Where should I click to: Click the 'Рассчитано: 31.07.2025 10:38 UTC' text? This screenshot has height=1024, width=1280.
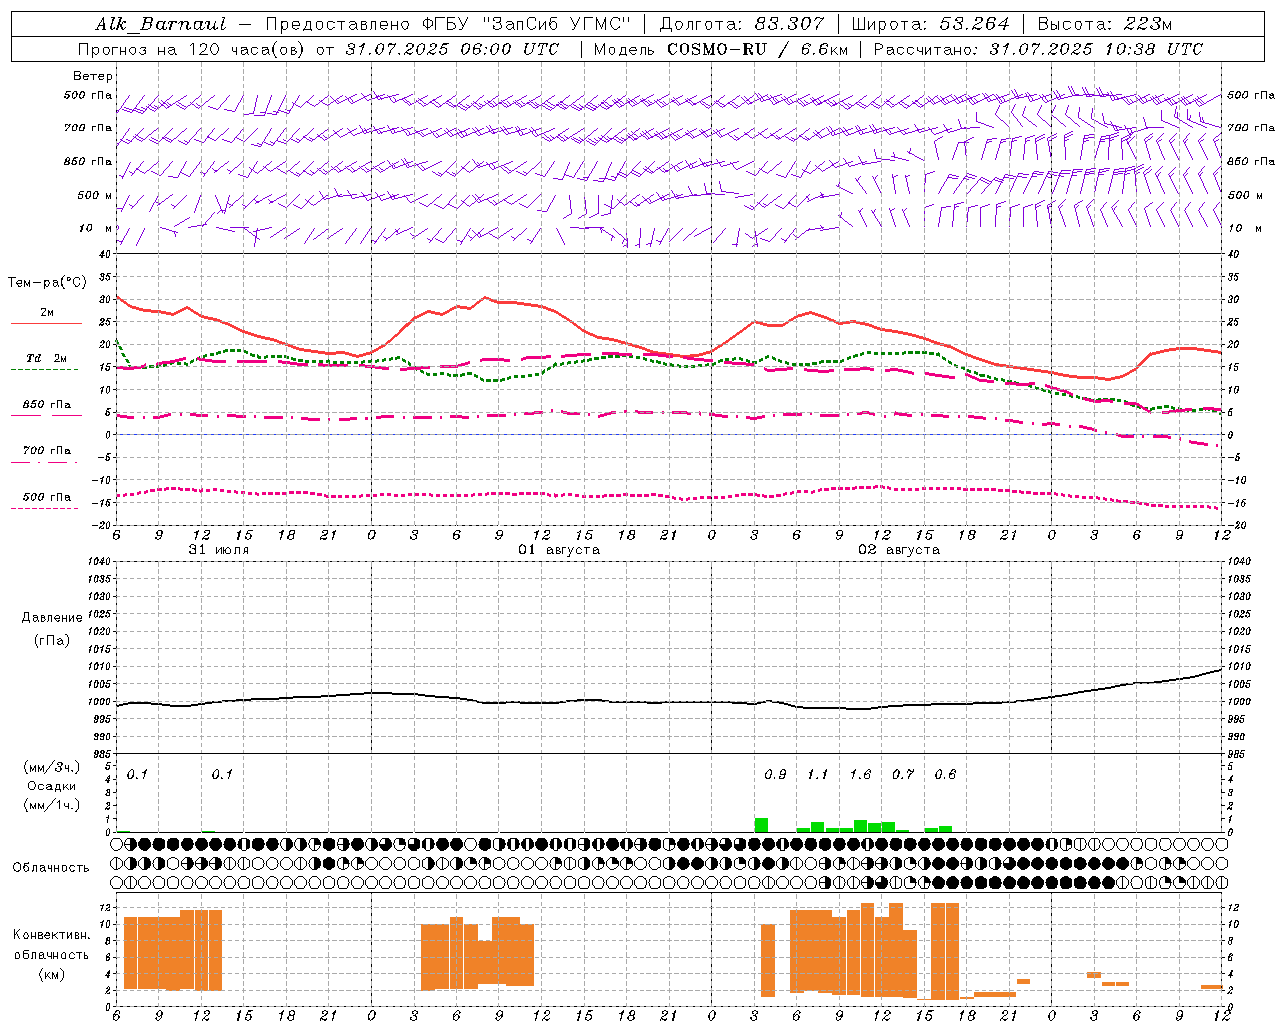(x=1038, y=49)
